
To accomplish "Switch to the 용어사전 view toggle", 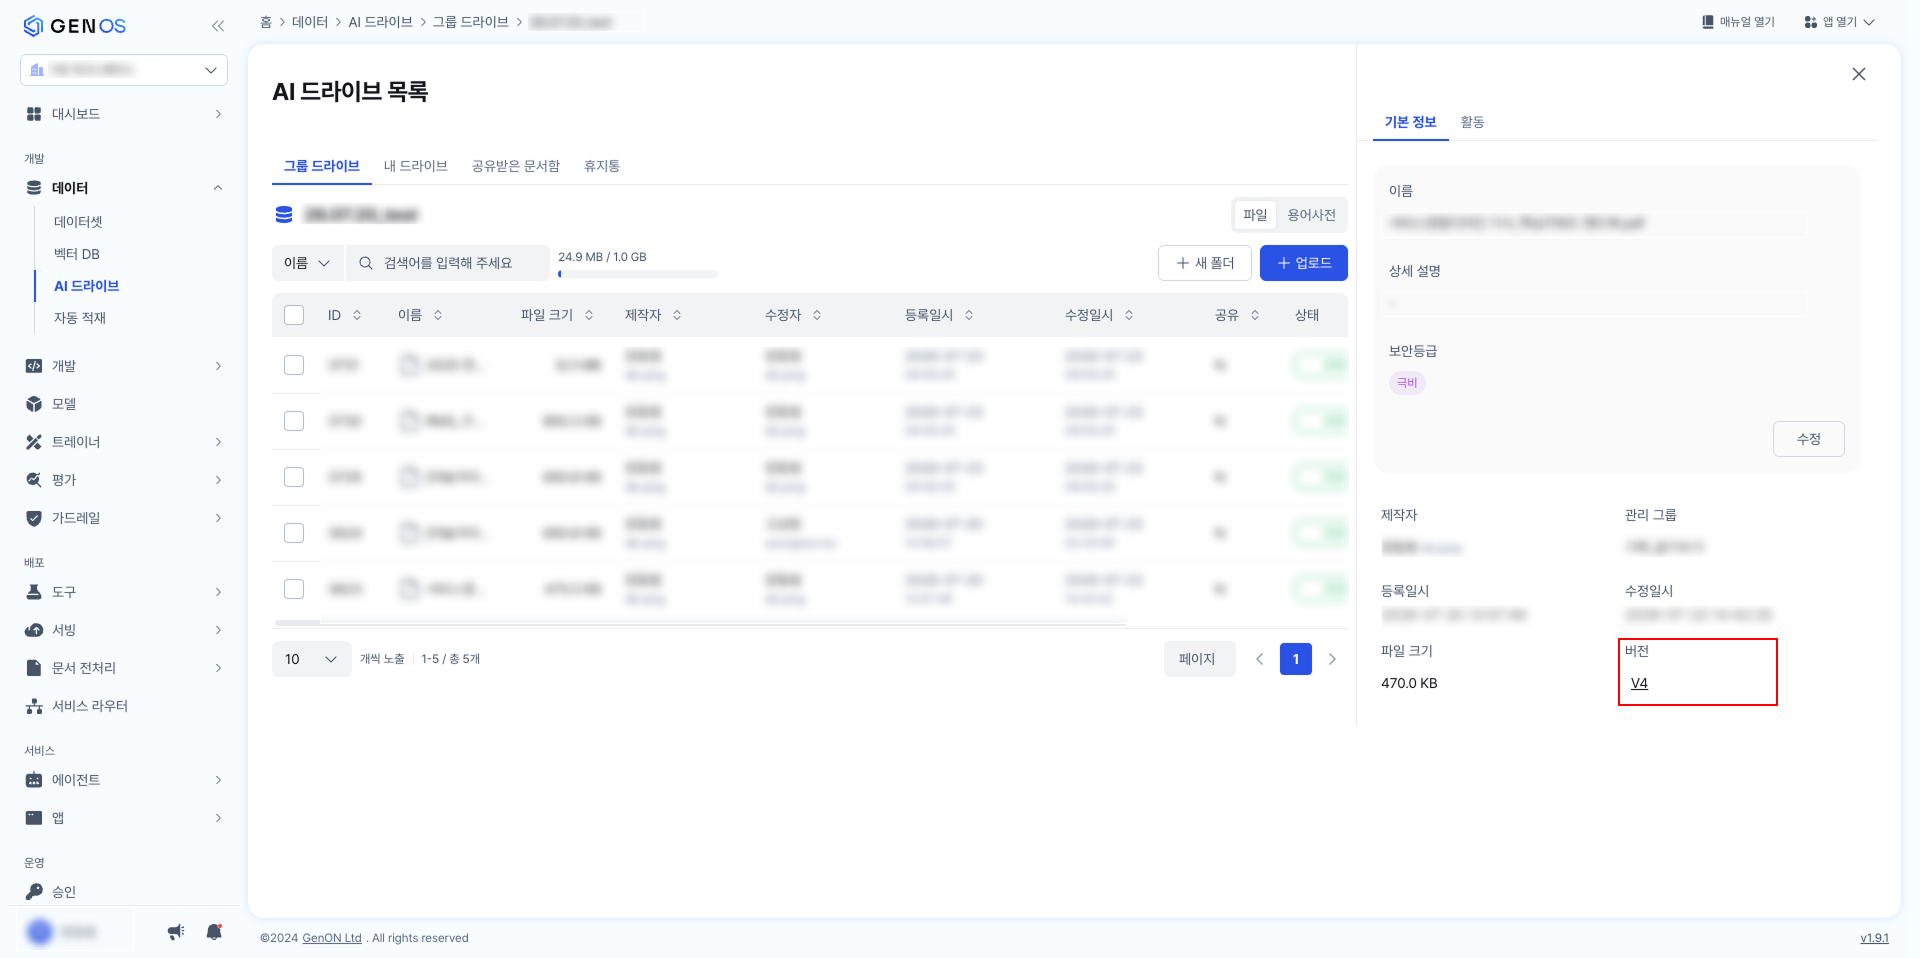I will point(1311,215).
